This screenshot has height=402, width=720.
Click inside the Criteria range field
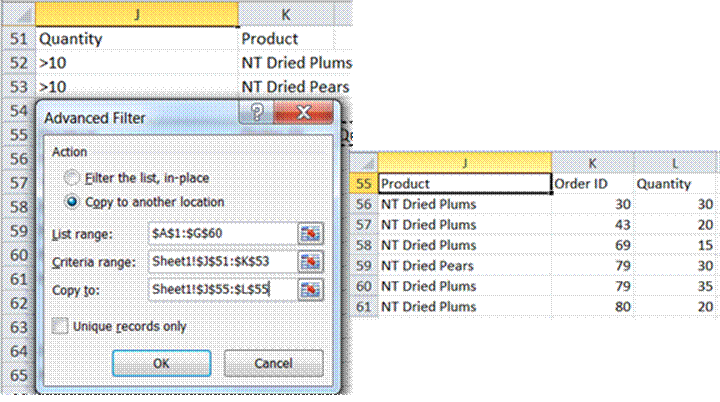pos(220,261)
